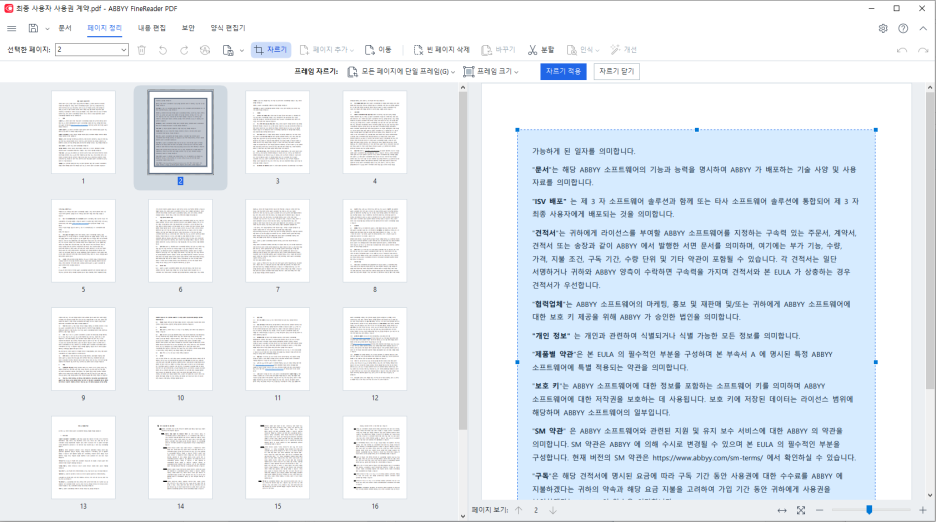Click the https://www.abbyy.com/sm-terms/ link

[707, 458]
